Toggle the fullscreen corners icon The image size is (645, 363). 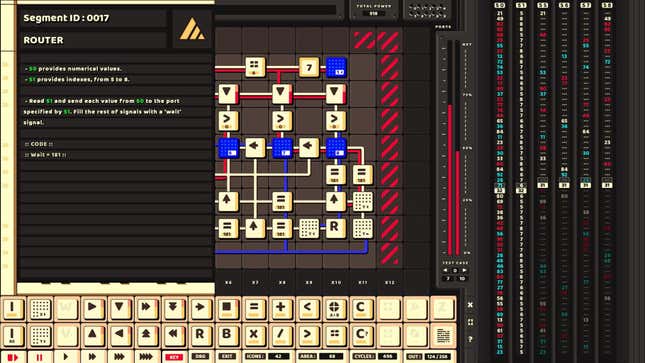click(470, 322)
